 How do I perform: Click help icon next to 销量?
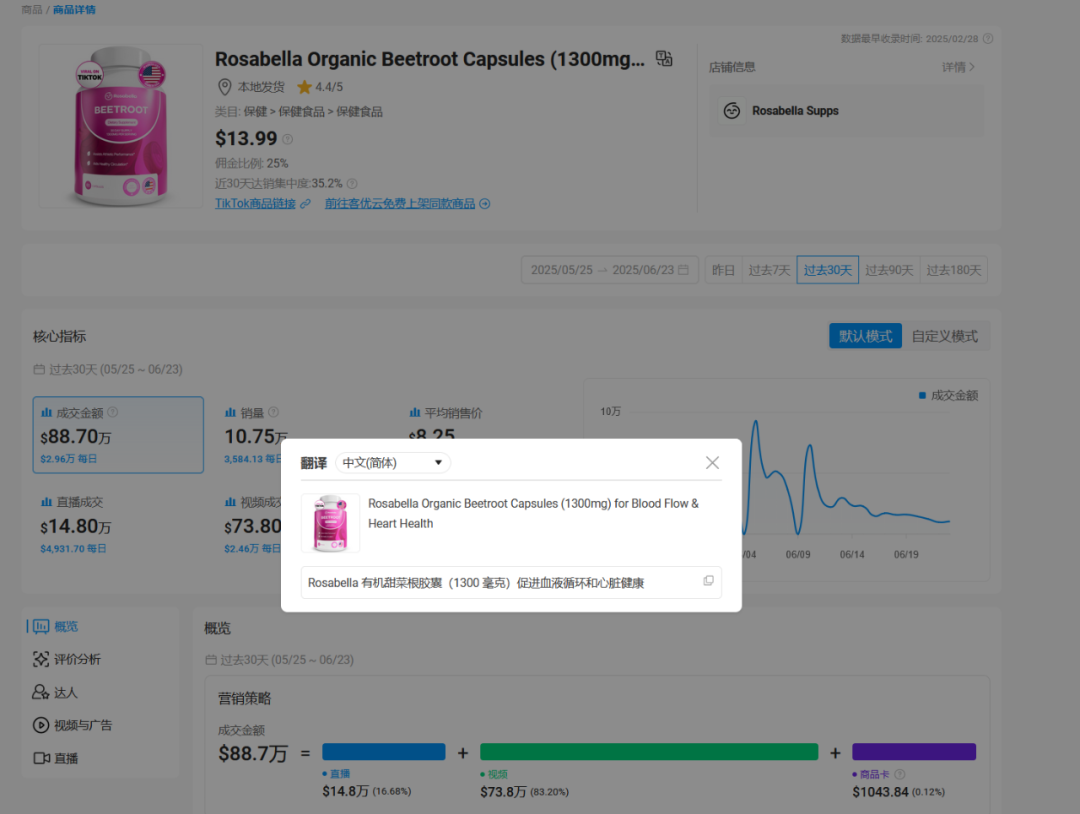(x=273, y=413)
